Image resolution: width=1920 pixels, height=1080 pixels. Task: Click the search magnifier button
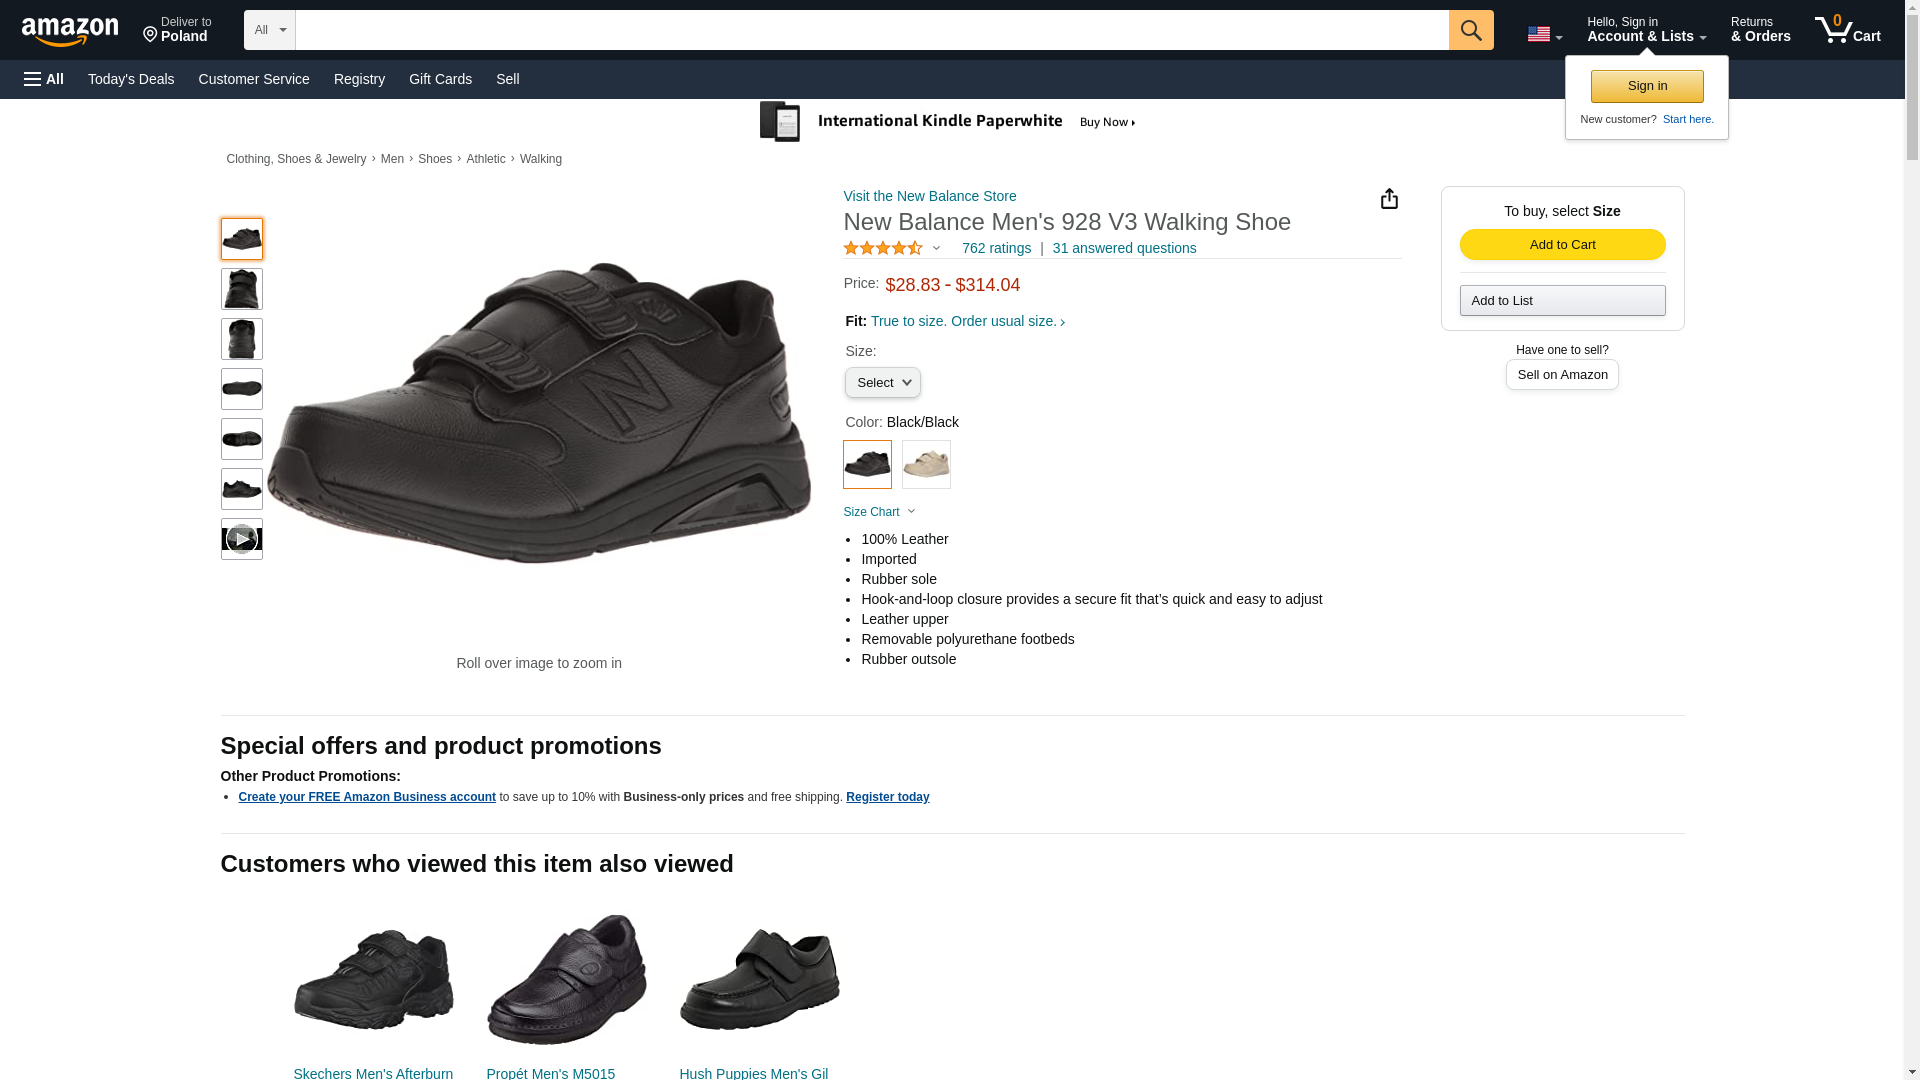(x=1470, y=30)
